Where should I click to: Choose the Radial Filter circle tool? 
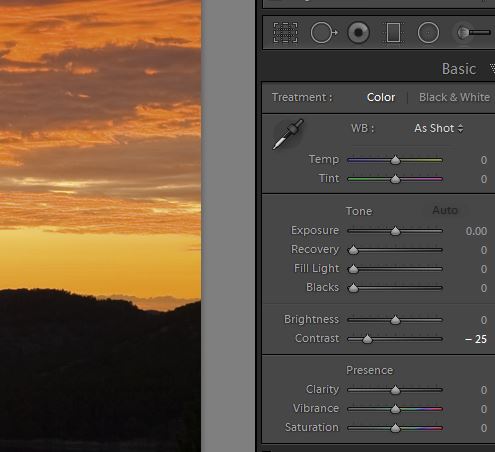(x=428, y=33)
